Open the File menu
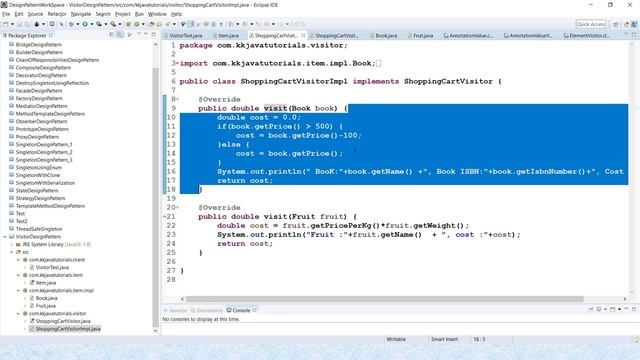Viewport: 640px width, 360px height. coord(6,14)
